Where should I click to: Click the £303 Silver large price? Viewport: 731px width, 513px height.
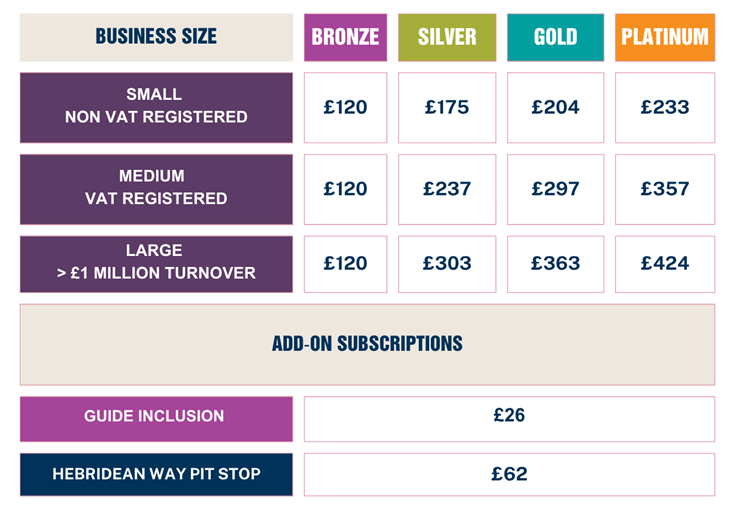[x=447, y=263]
